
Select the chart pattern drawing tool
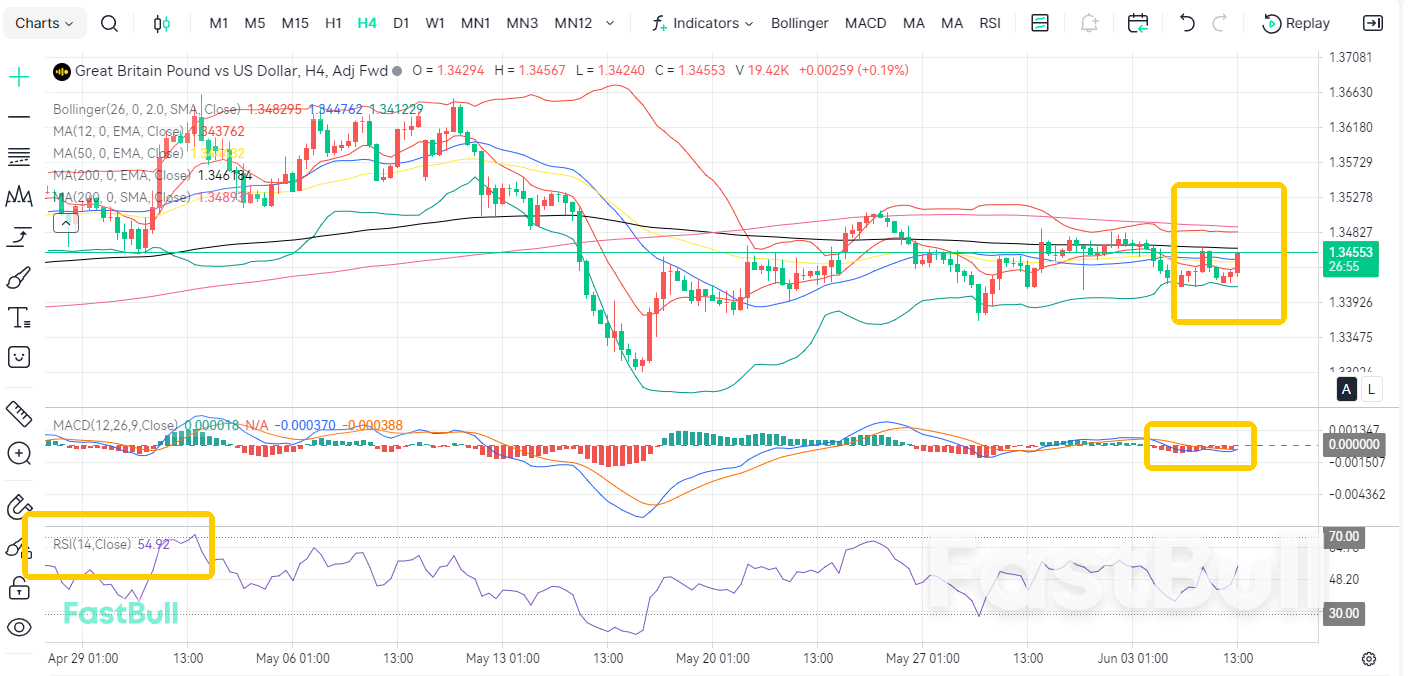click(19, 197)
